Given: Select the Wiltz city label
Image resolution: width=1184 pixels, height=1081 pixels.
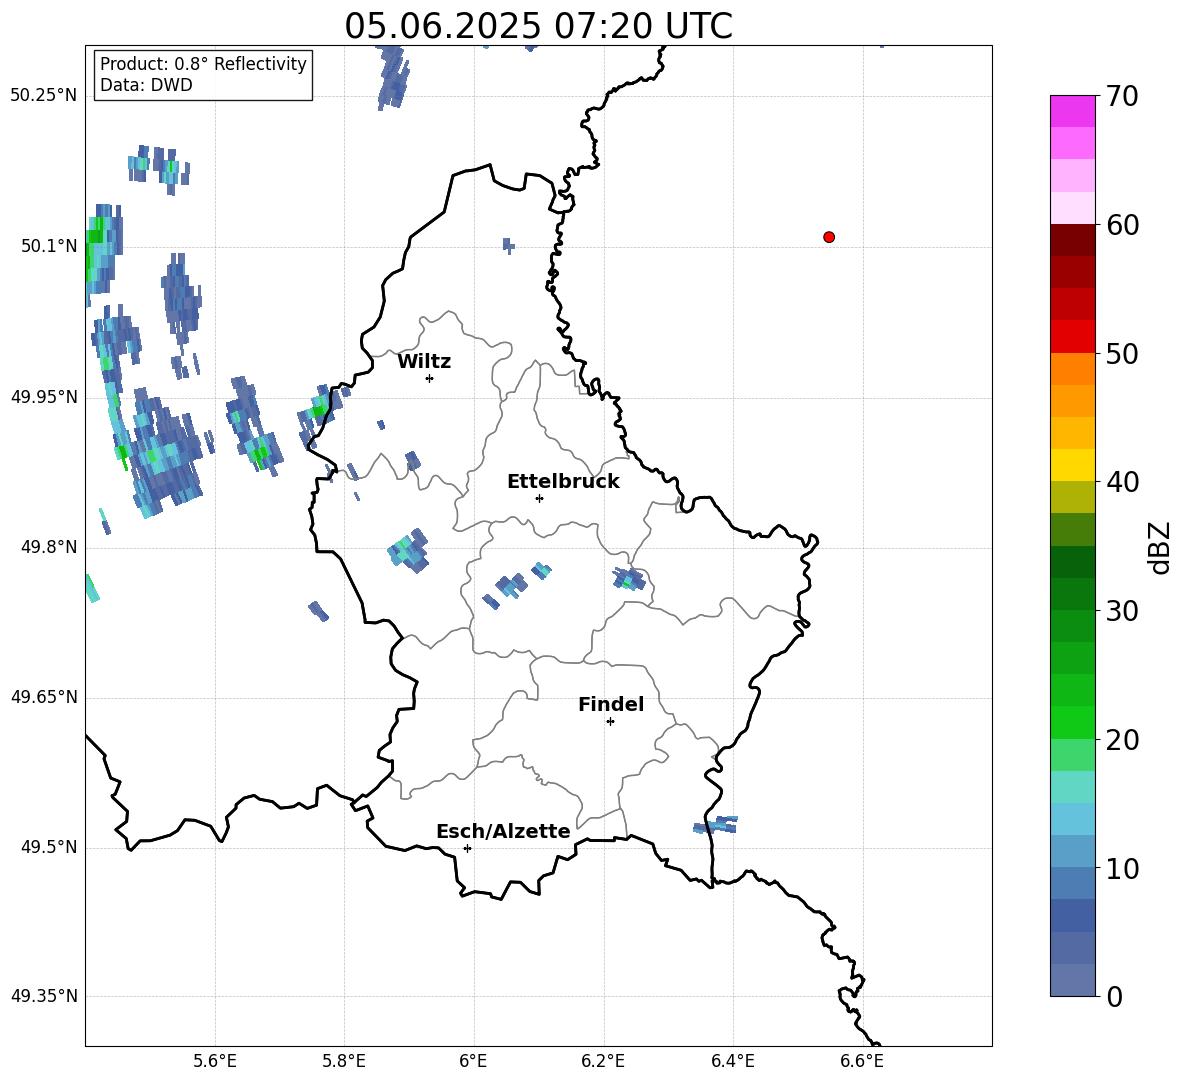Looking at the screenshot, I should (x=424, y=362).
